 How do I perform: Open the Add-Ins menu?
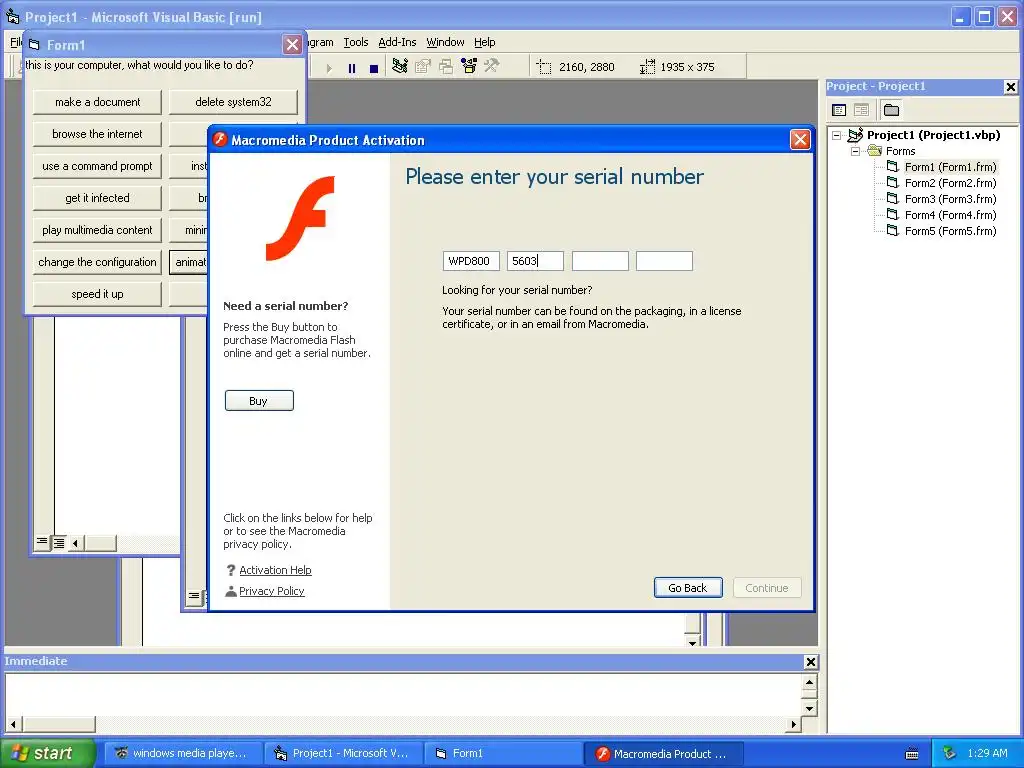[x=397, y=42]
